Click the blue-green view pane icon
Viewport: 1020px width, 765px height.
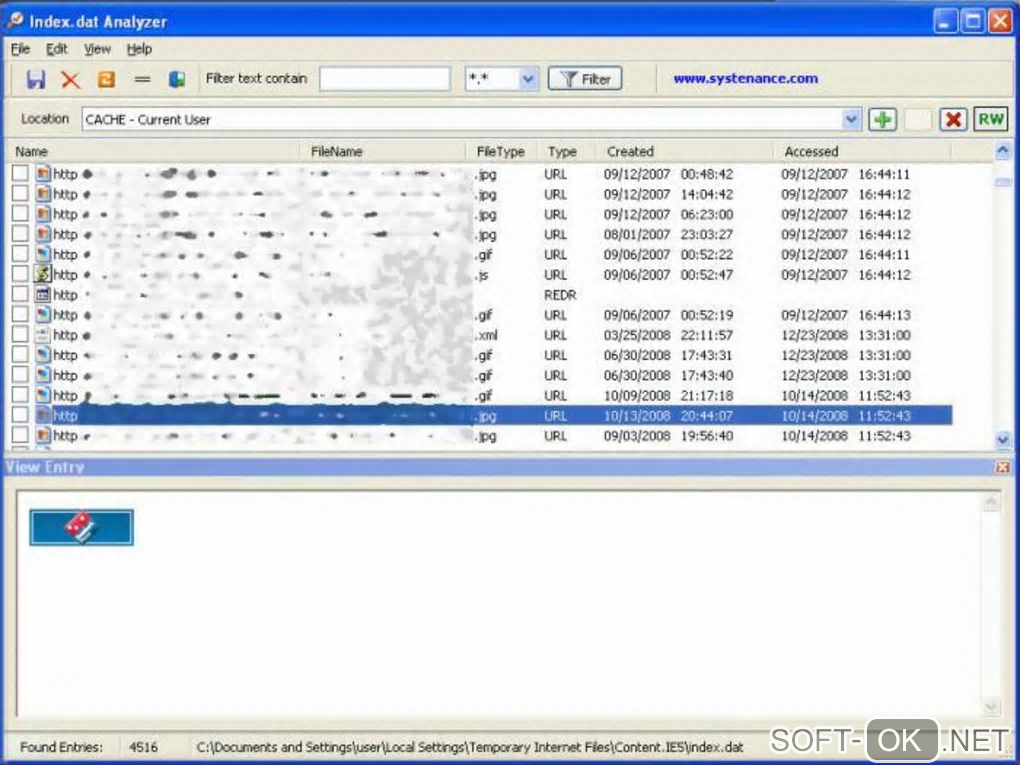point(177,79)
